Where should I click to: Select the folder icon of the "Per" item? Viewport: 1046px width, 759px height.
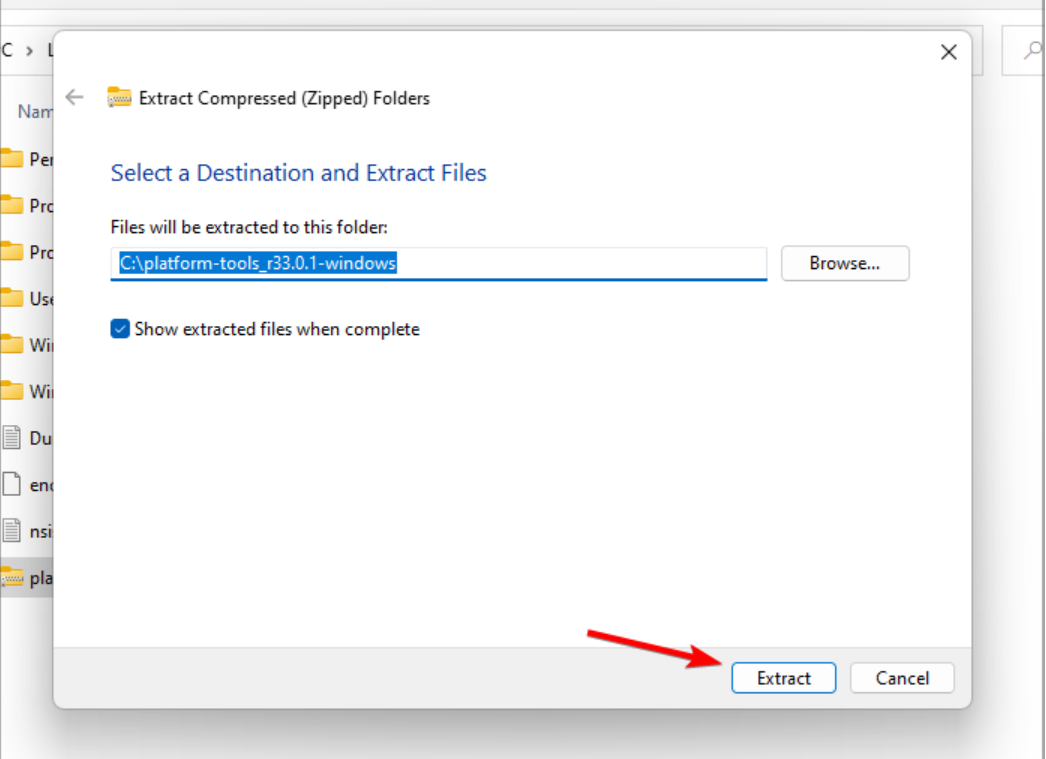(12, 159)
